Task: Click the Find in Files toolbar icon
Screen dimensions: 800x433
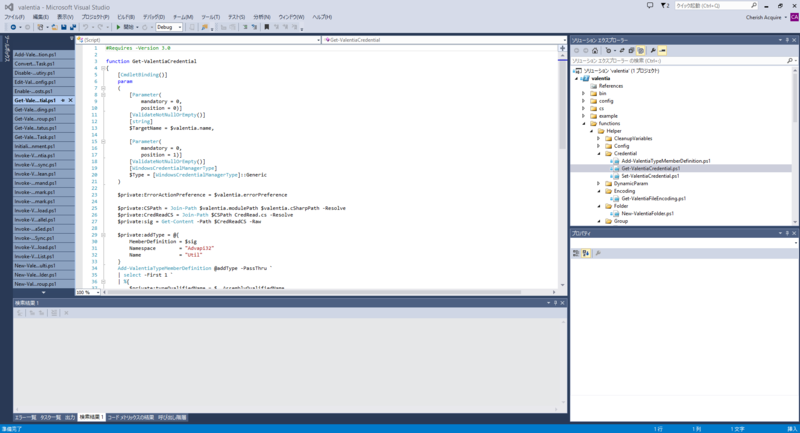Action: tap(204, 27)
